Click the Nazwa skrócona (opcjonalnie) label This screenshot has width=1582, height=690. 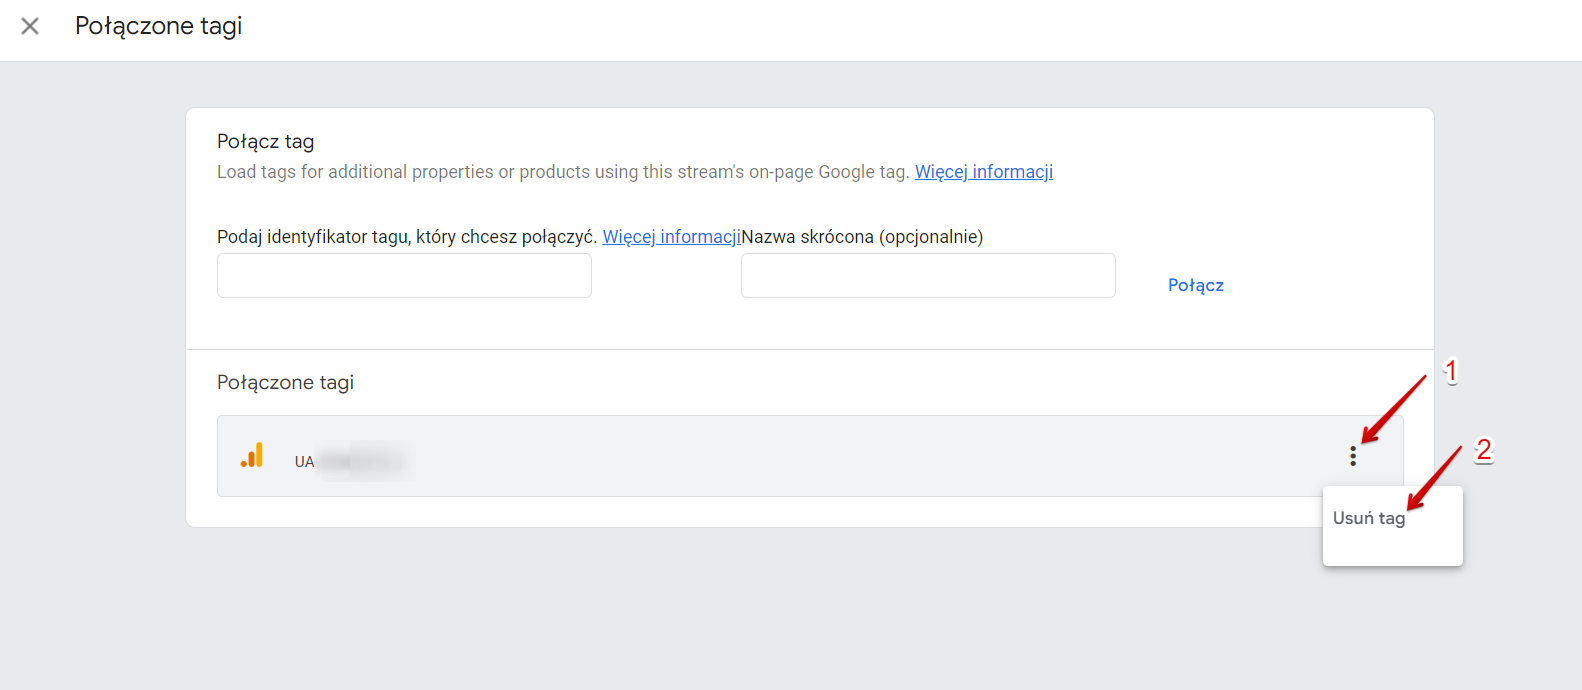click(x=862, y=237)
